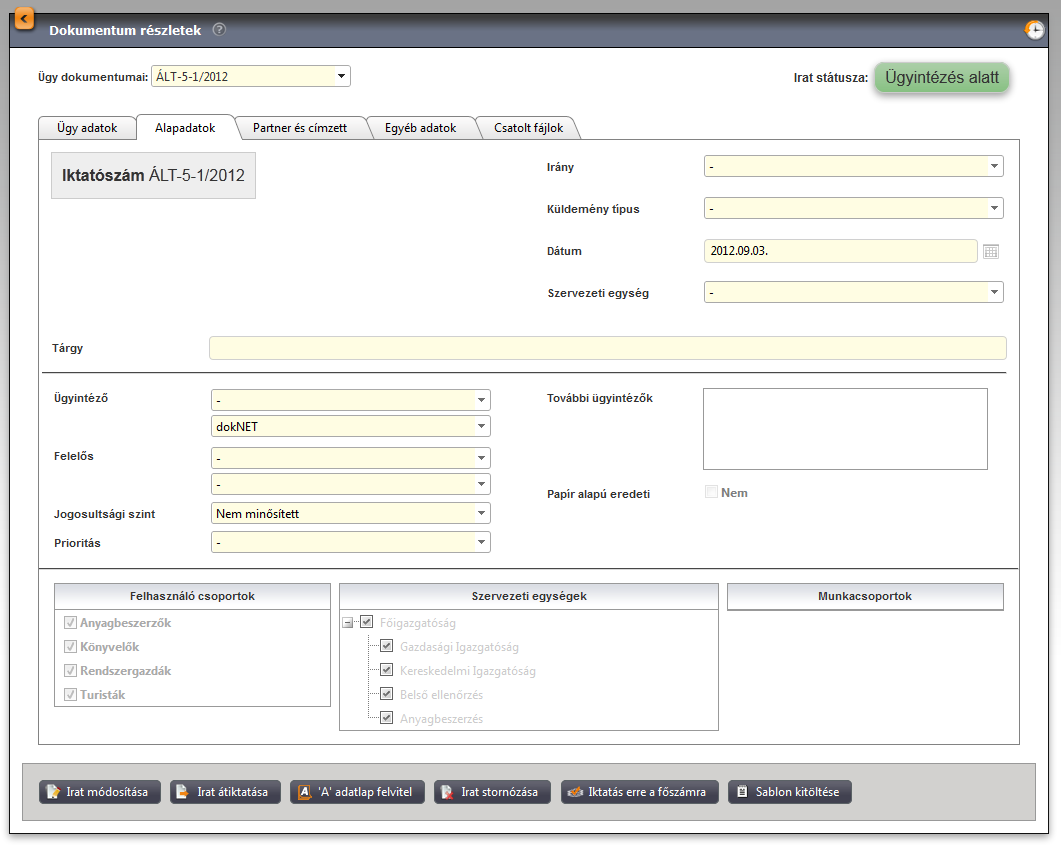This screenshot has height=847, width=1061.
Task: Toggle the Rendszergazdák group checkbox
Action: 70,670
